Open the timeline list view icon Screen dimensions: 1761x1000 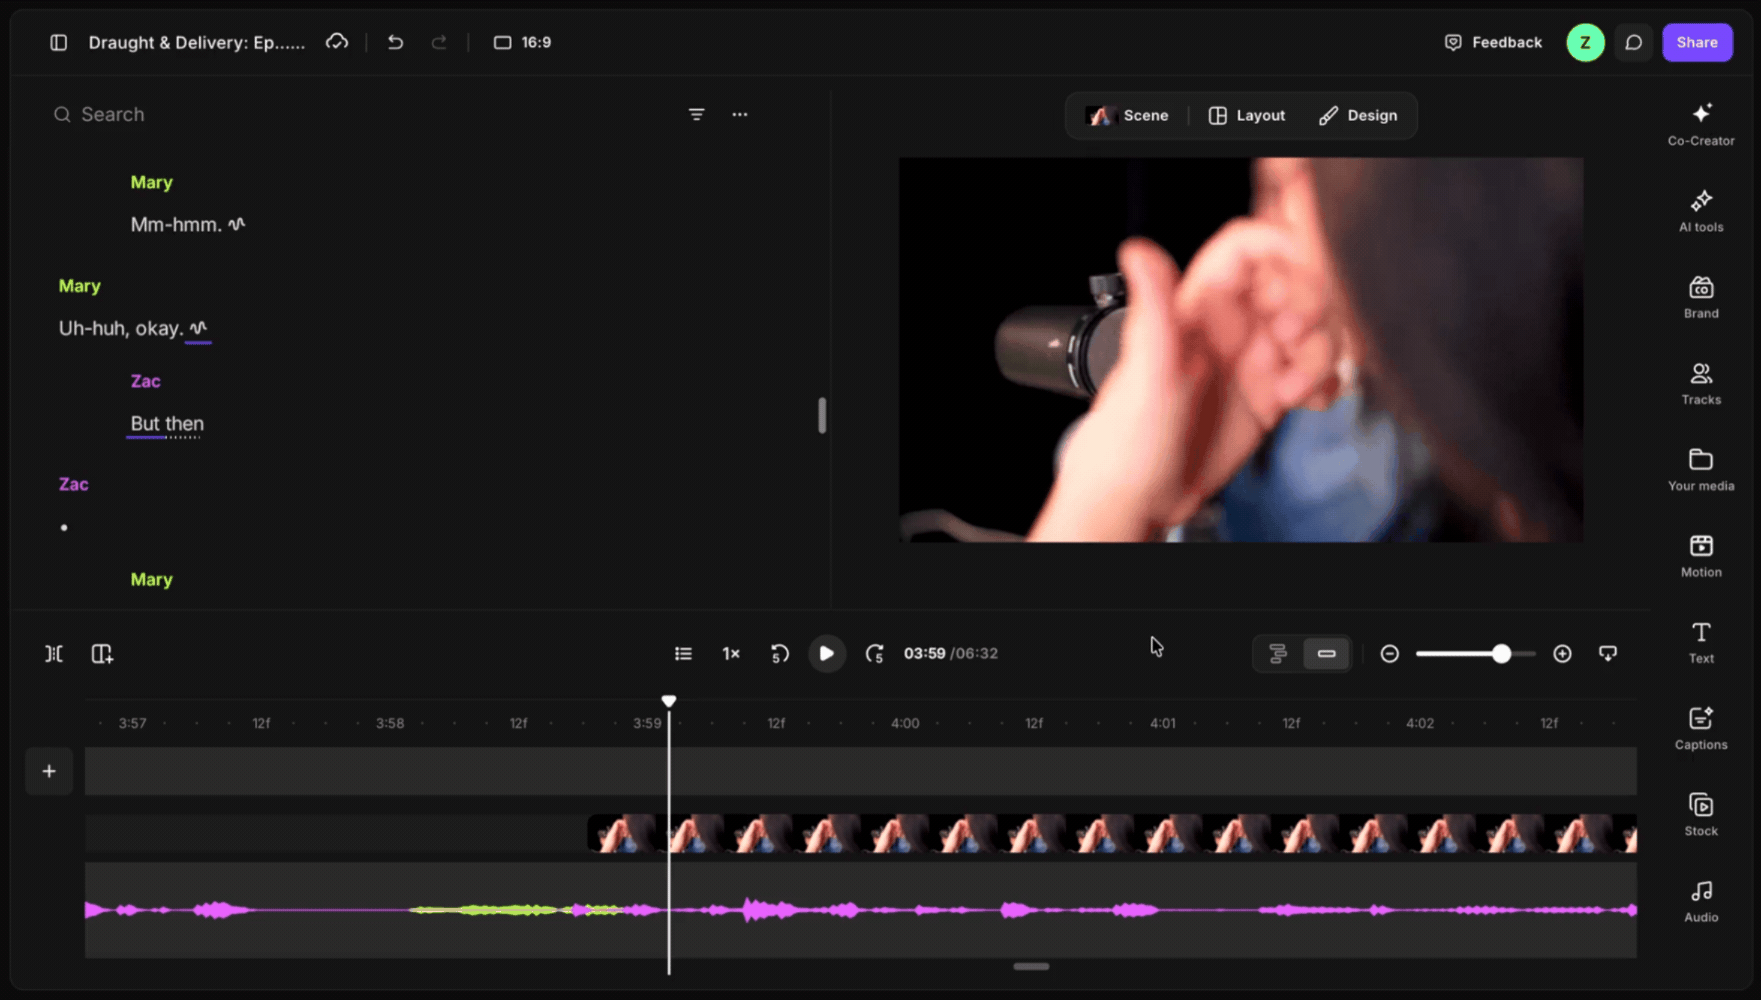pyautogui.click(x=683, y=653)
